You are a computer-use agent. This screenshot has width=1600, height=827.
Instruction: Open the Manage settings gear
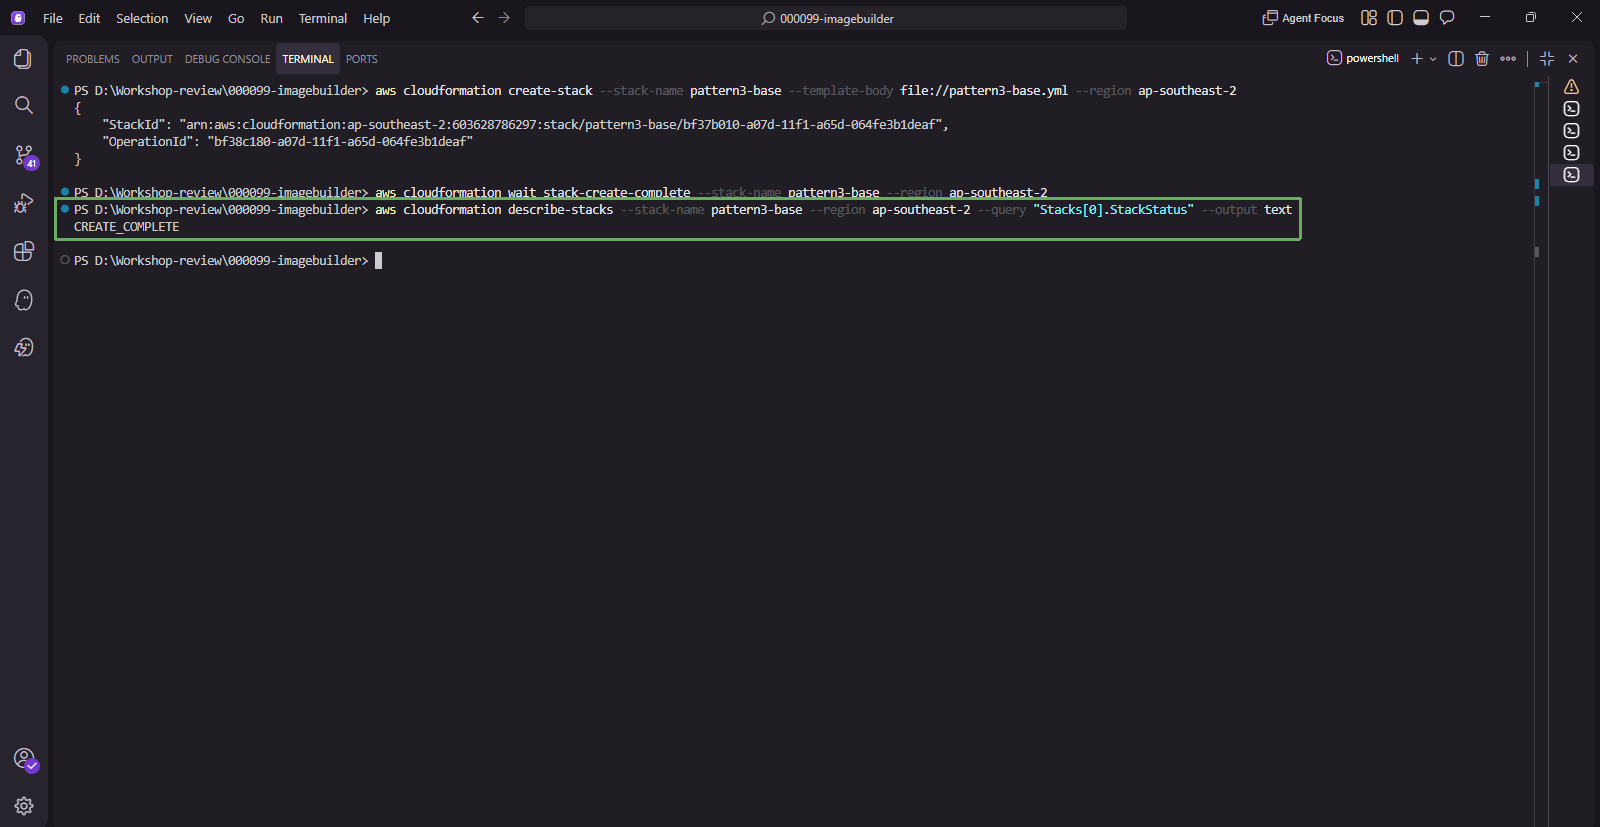(23, 806)
